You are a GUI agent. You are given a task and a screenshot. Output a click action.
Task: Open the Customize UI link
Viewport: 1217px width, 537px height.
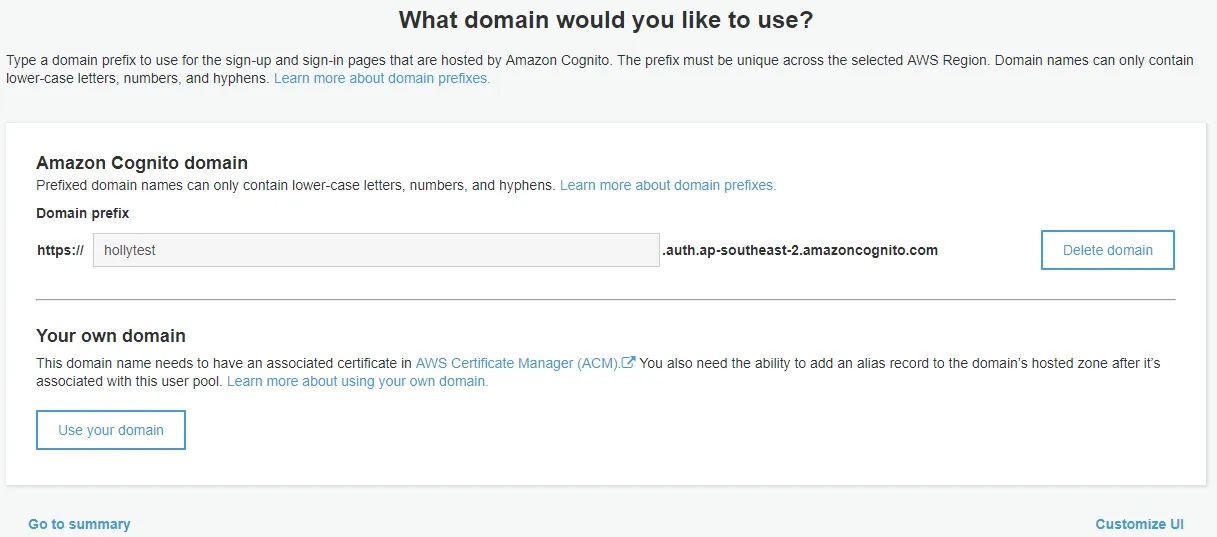pos(1139,524)
